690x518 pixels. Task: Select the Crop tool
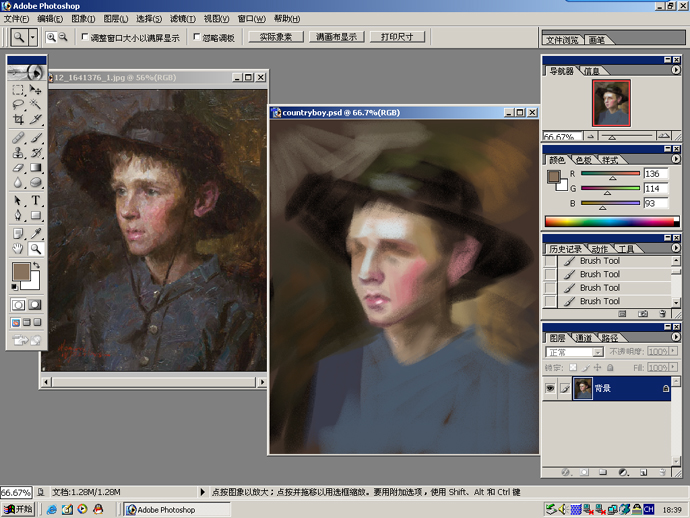(18, 119)
